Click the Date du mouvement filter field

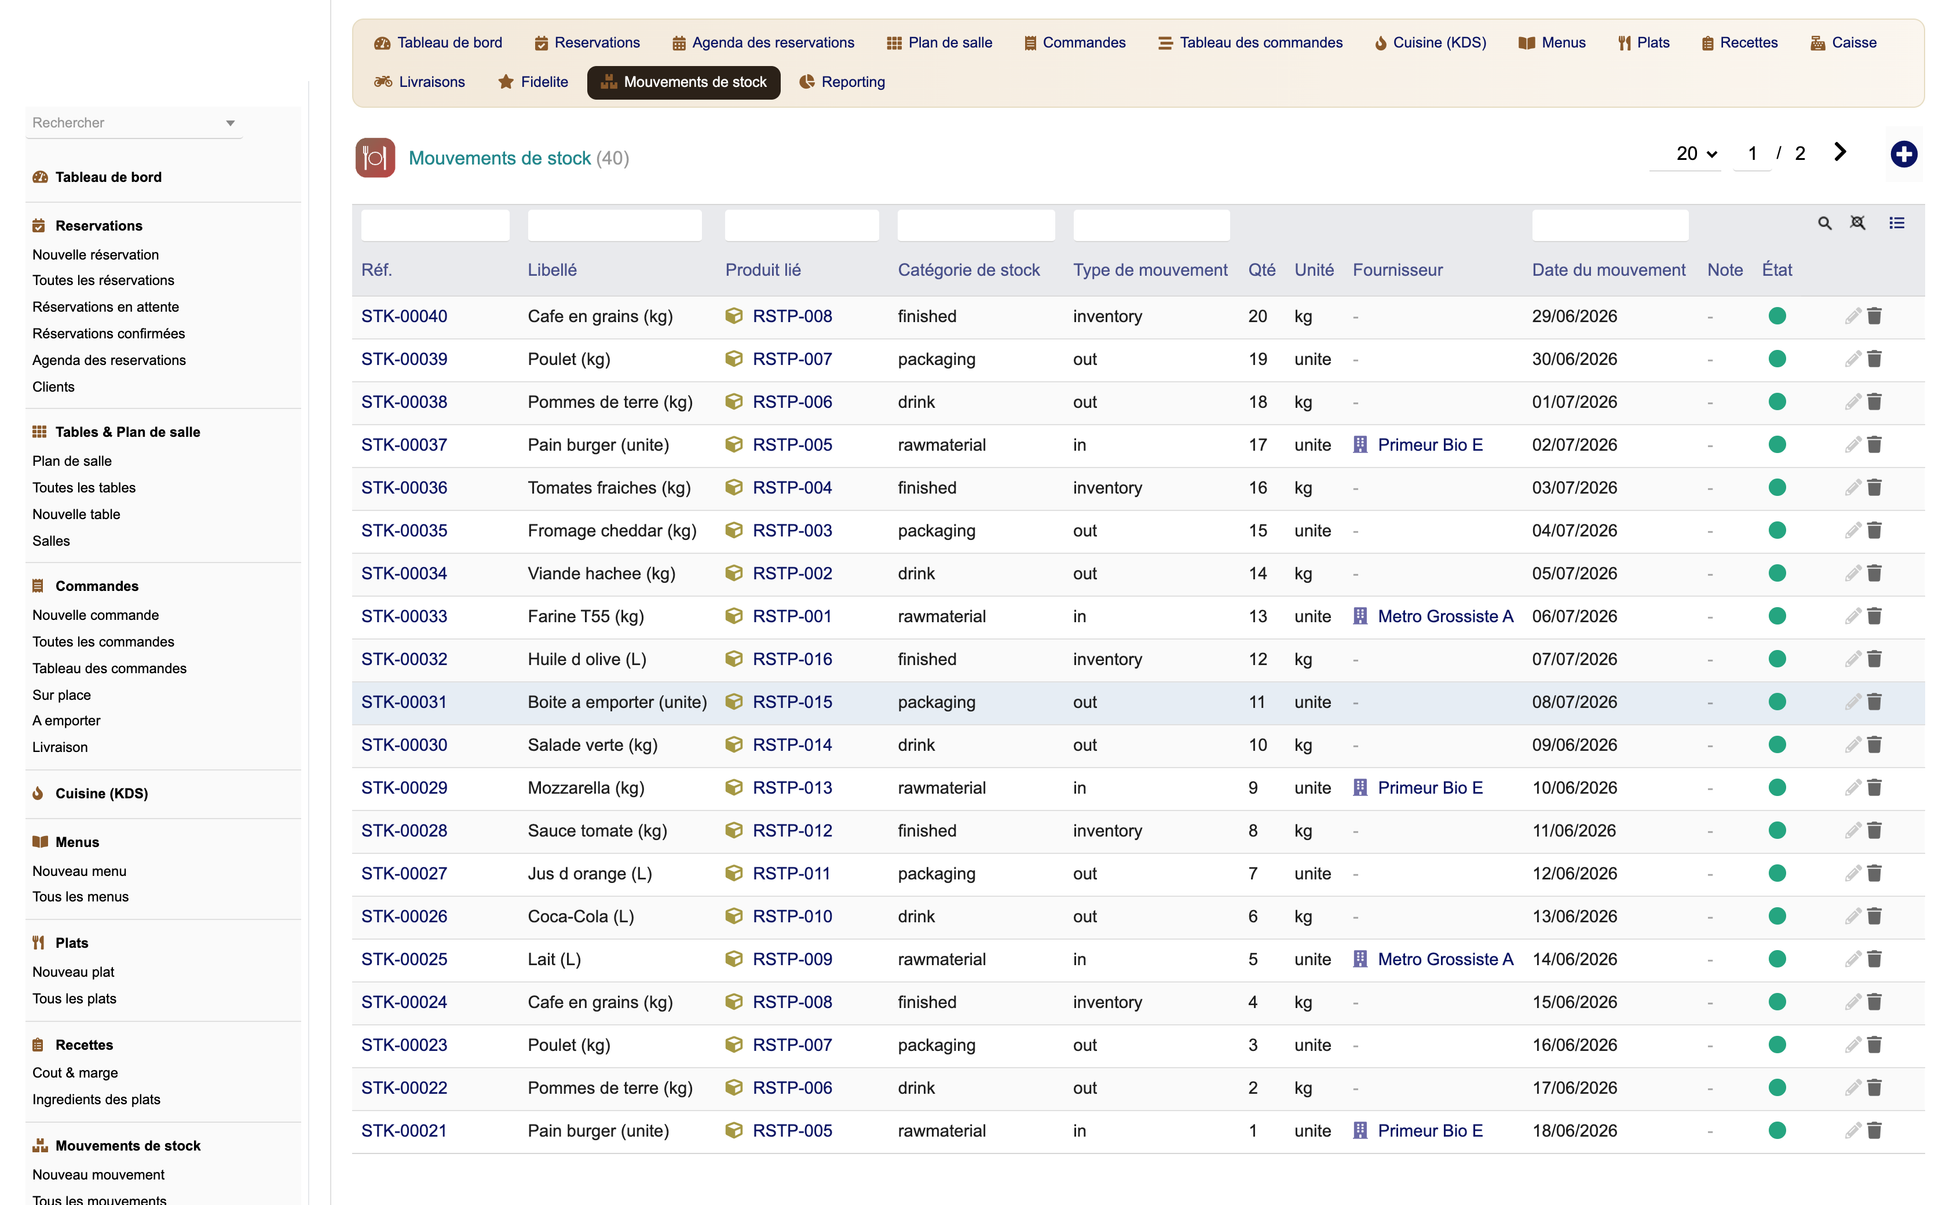click(x=1610, y=225)
